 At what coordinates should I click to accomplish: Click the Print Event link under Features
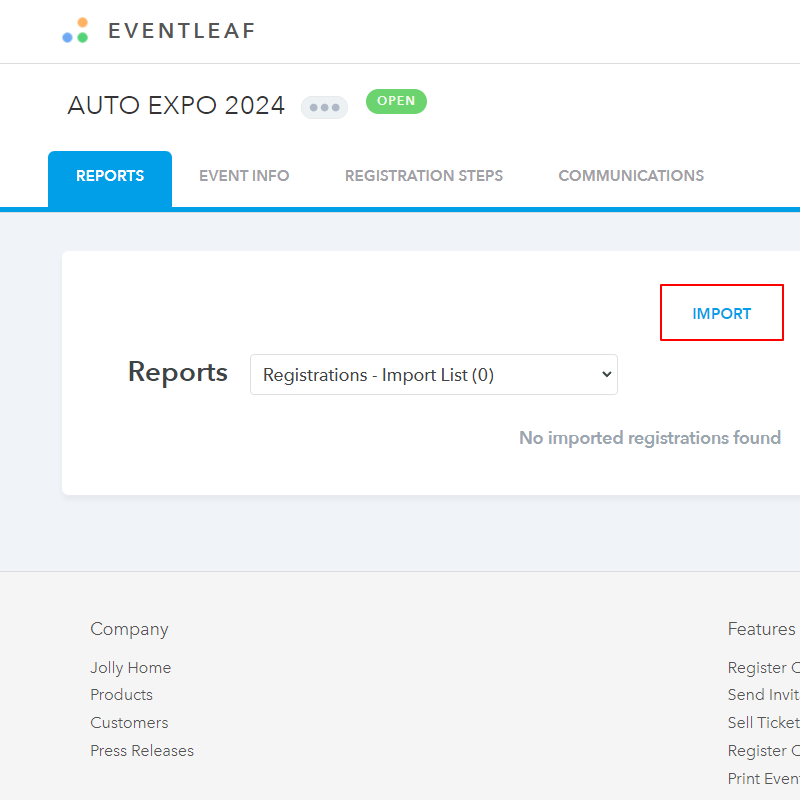[x=764, y=779]
